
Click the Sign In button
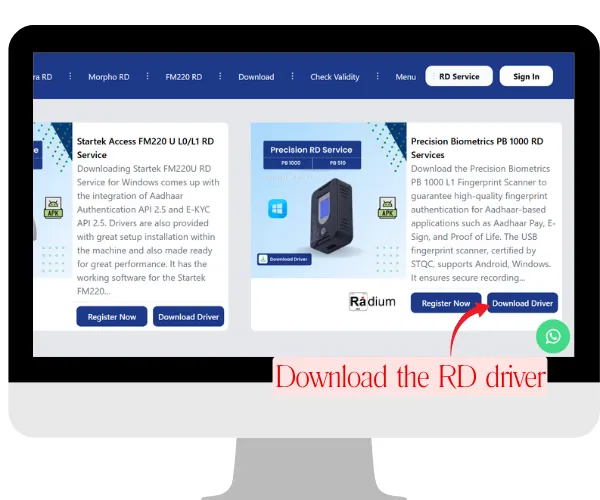(526, 76)
